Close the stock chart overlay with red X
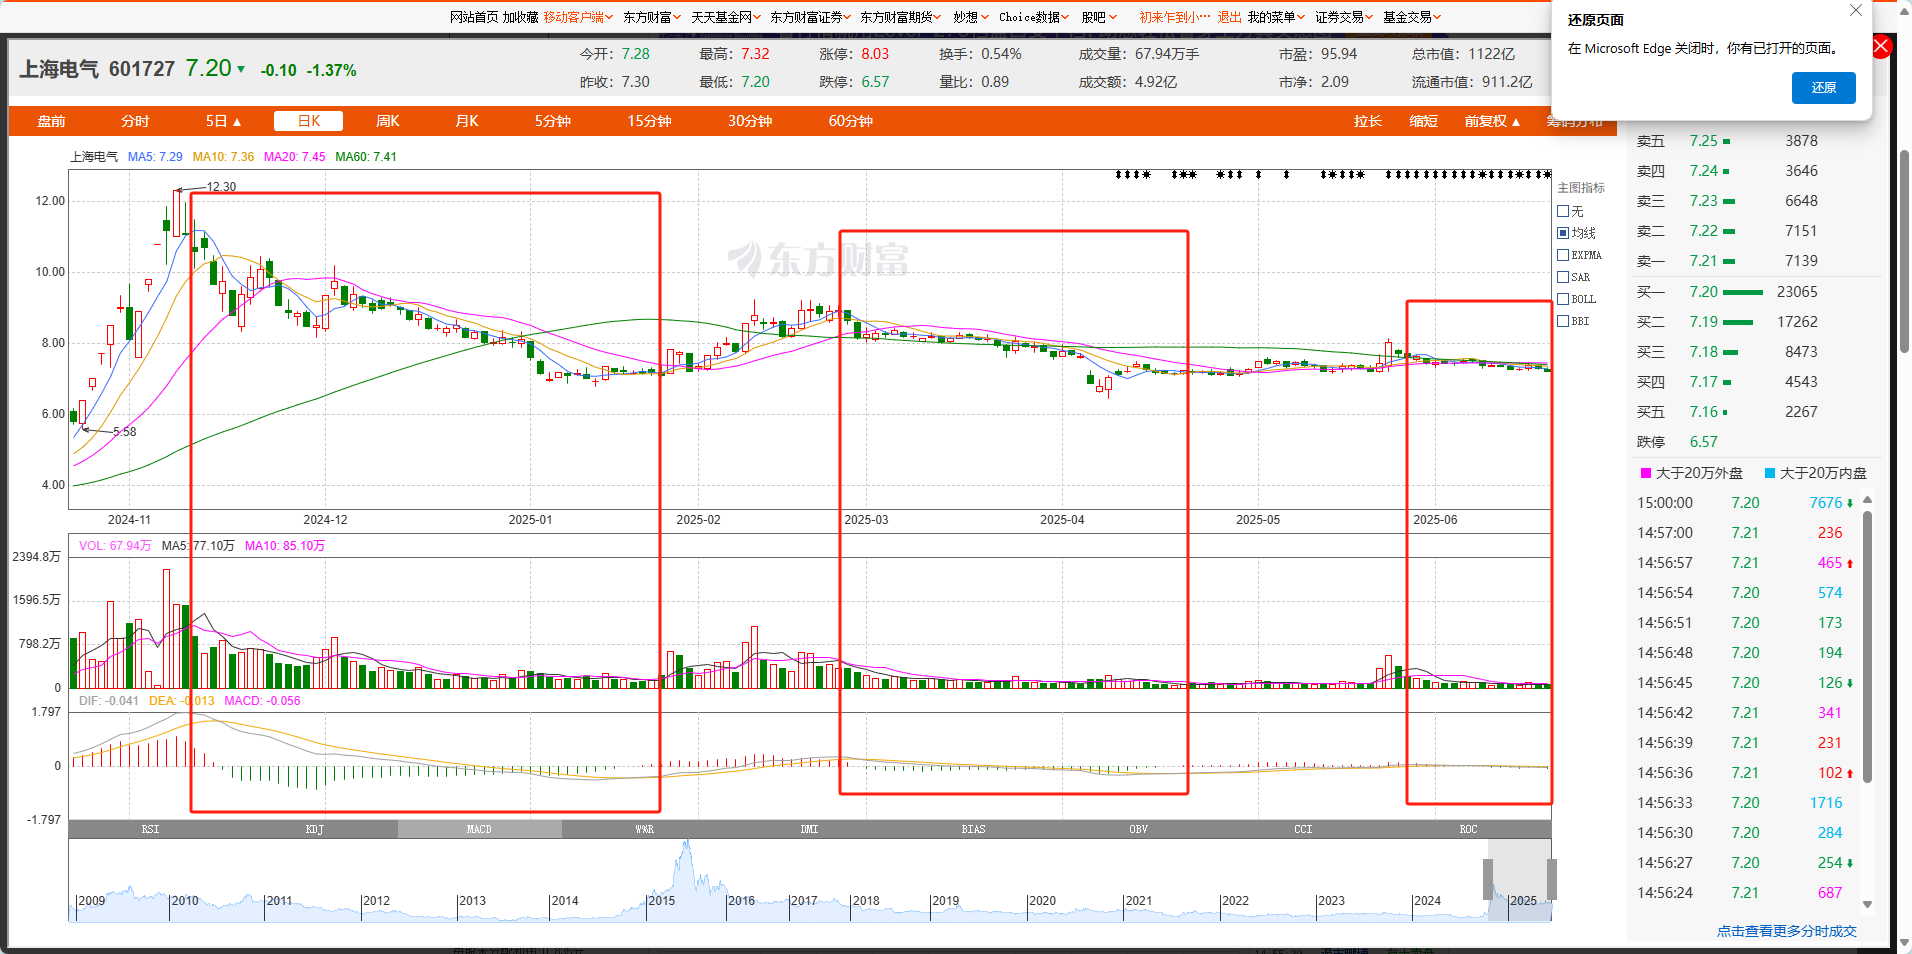The height and width of the screenshot is (954, 1912). click(x=1880, y=46)
